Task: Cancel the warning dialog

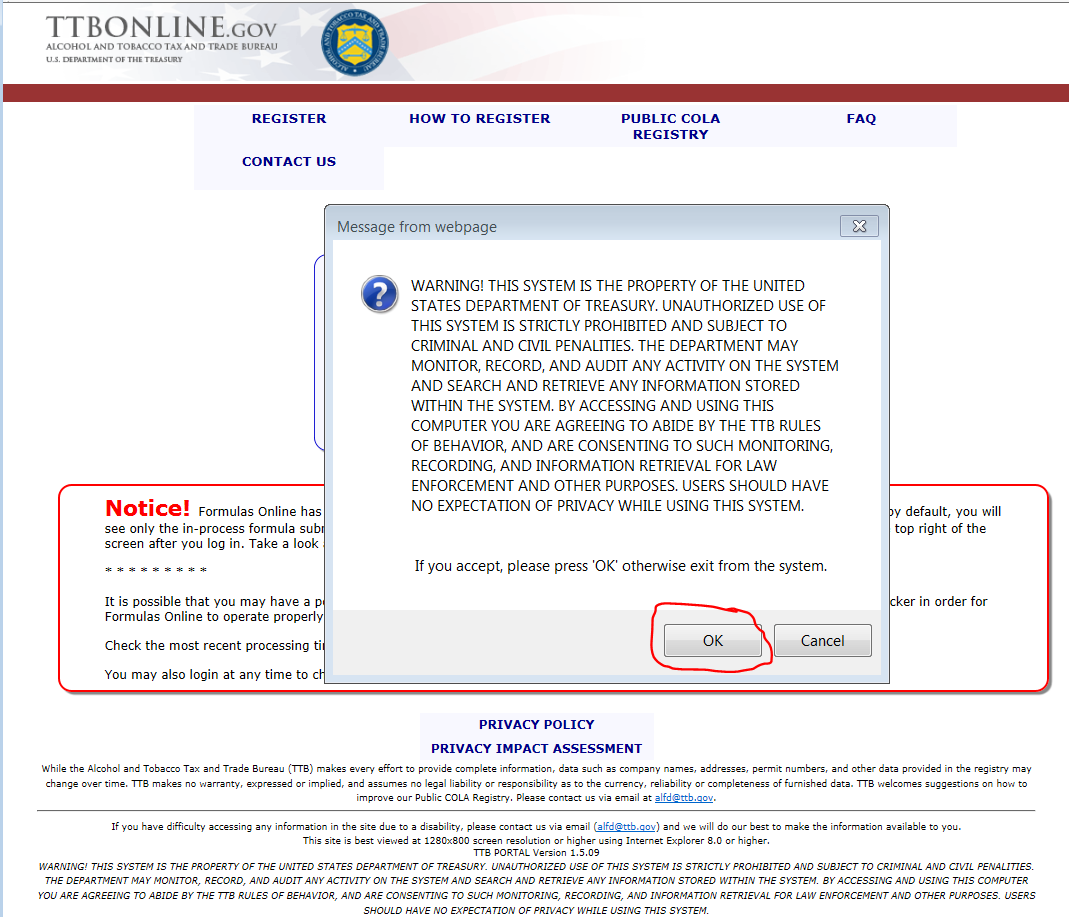Action: click(x=822, y=640)
